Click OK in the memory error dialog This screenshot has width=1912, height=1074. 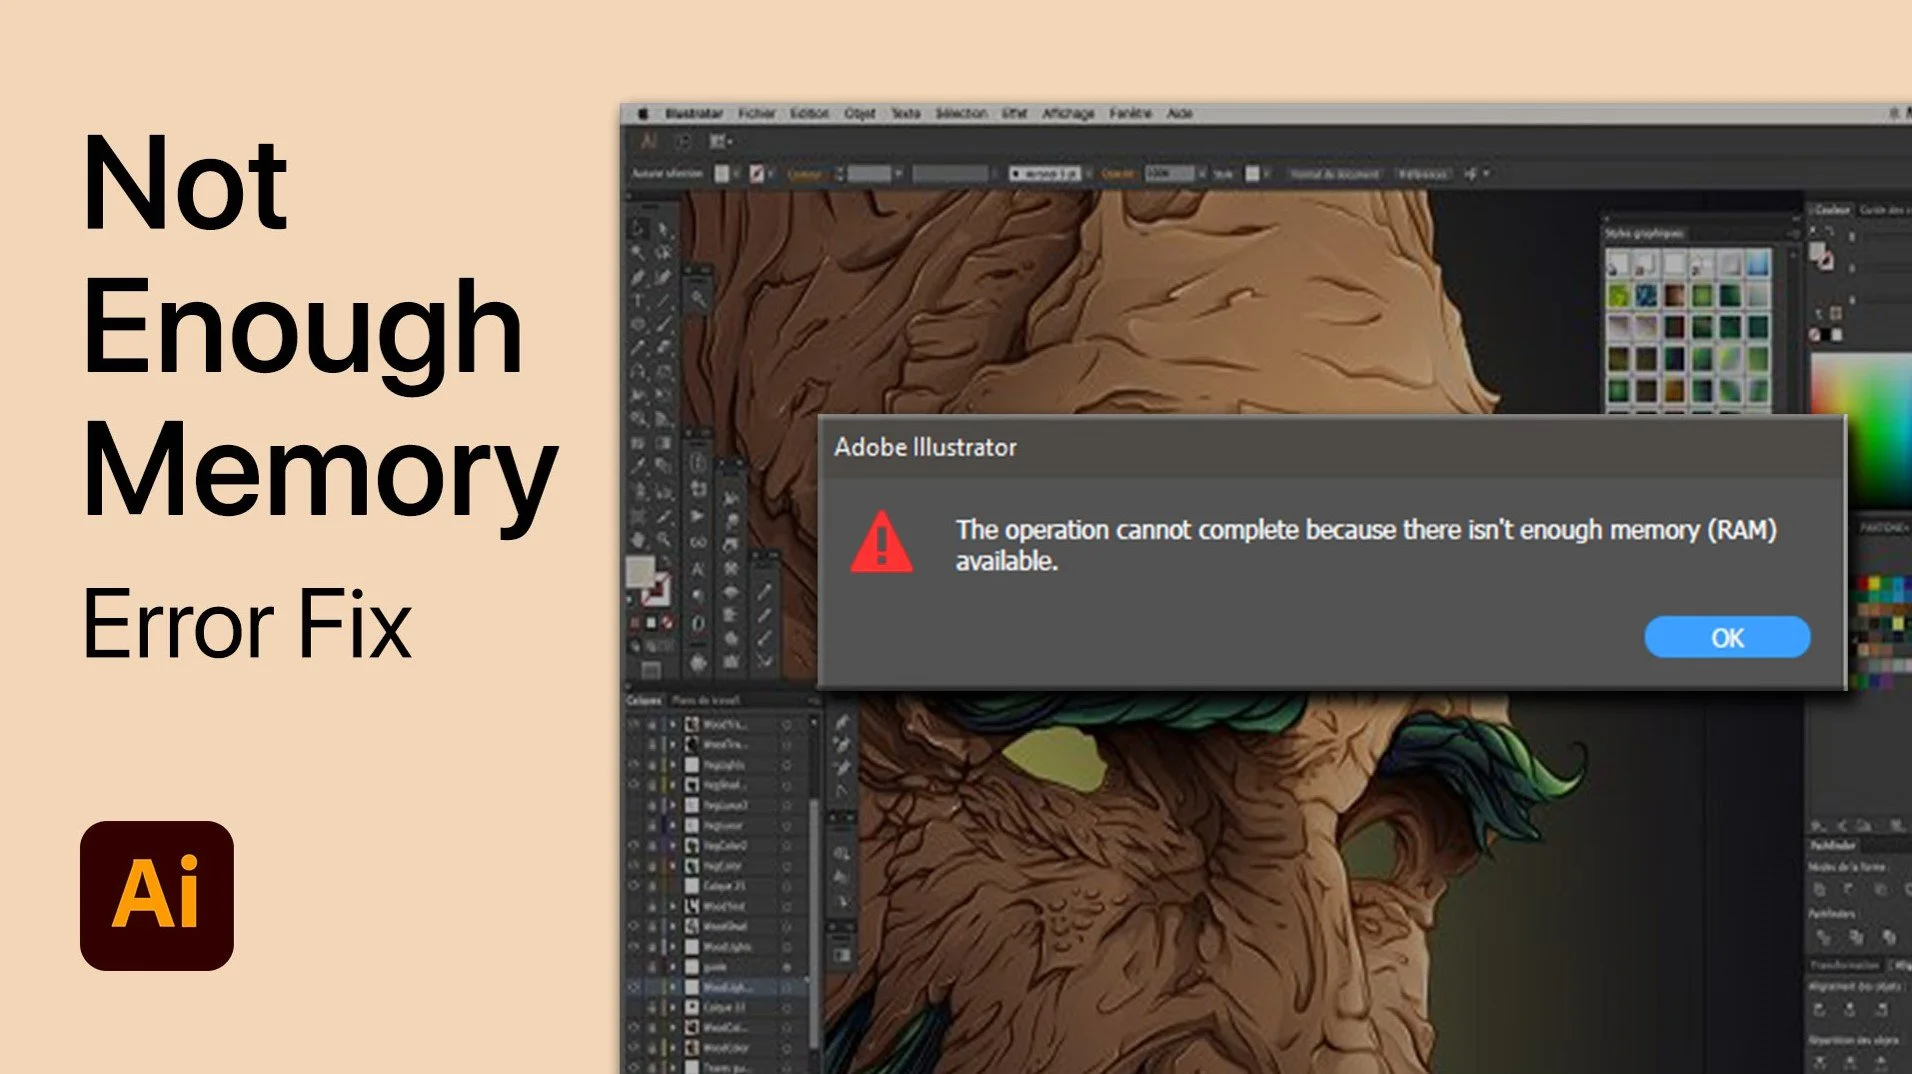coord(1727,637)
